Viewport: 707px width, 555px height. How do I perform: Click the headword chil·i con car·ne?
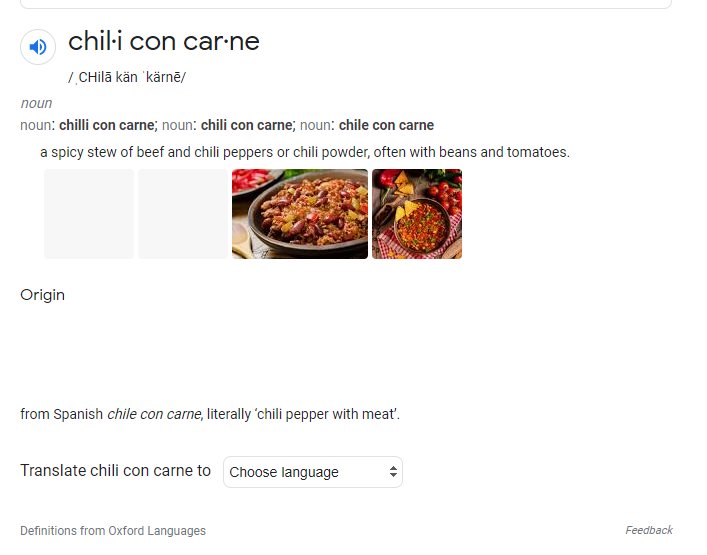click(164, 41)
